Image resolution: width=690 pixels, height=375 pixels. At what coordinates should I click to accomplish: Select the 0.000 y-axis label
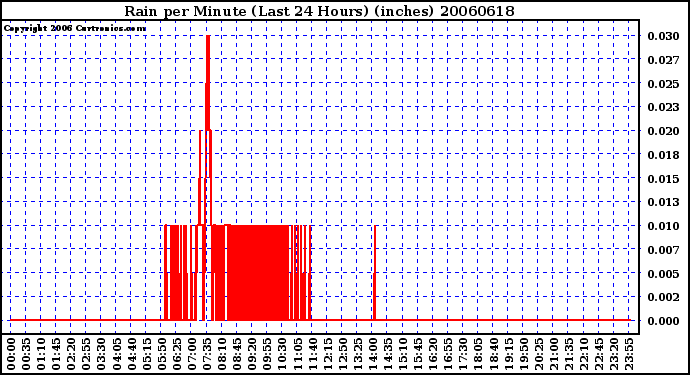tap(663, 321)
